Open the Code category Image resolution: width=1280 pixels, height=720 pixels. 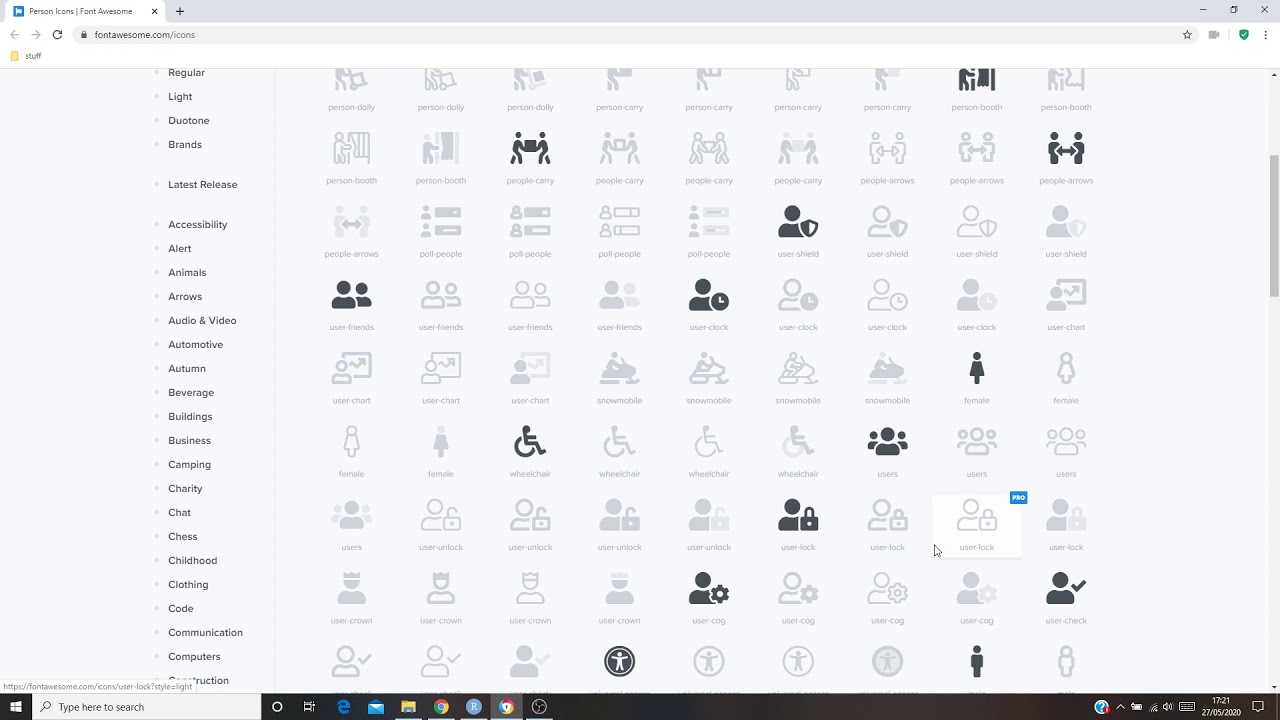(181, 609)
